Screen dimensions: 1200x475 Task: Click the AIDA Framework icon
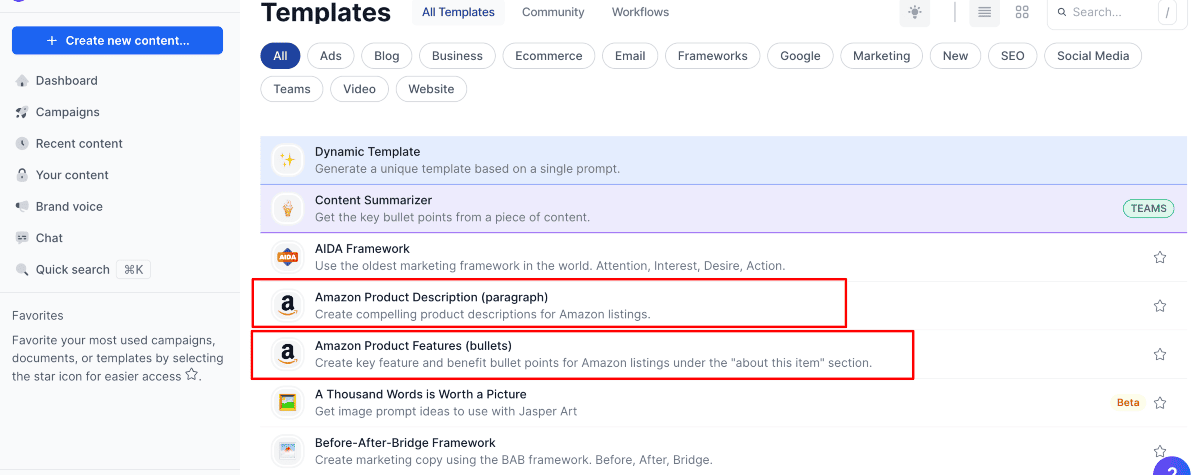[x=288, y=257]
